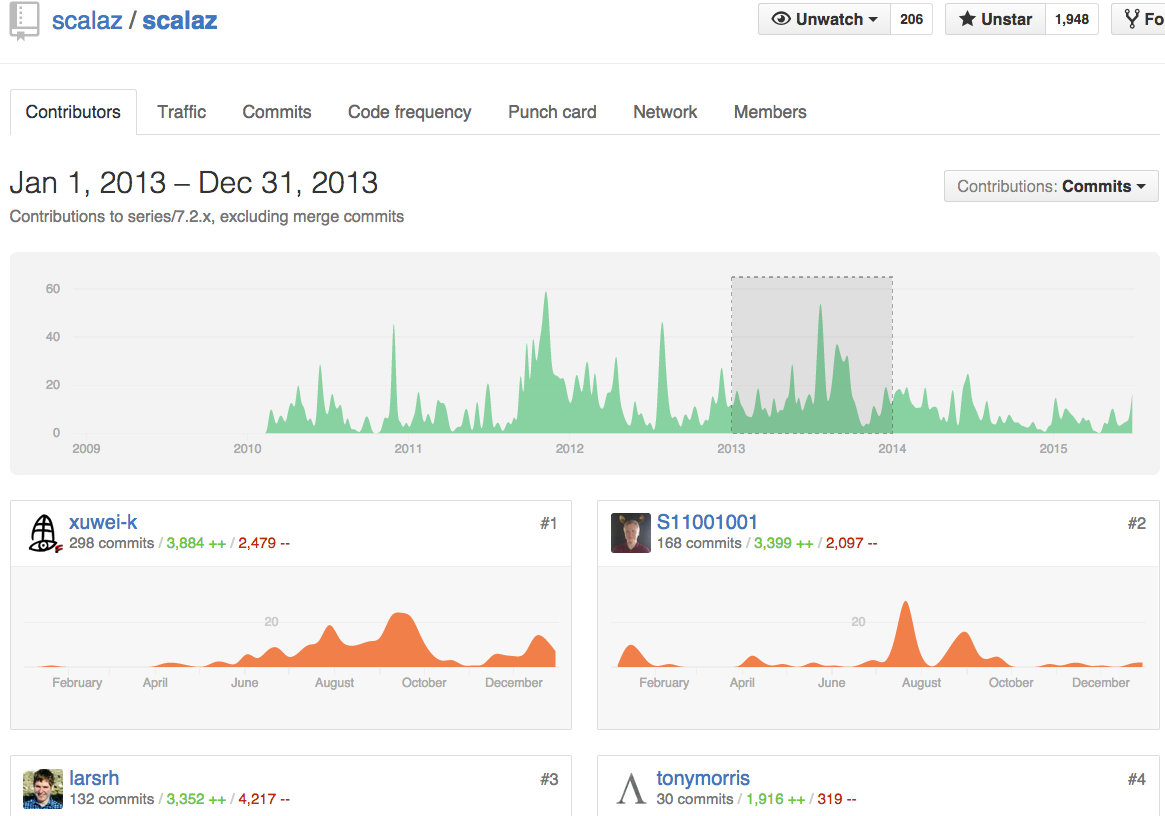Click the xuwei-k orange commit graph
1165x816 pixels.
click(290, 639)
